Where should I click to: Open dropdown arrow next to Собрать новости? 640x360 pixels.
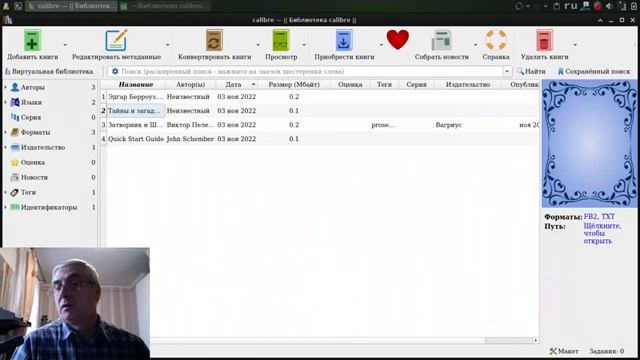pos(476,44)
